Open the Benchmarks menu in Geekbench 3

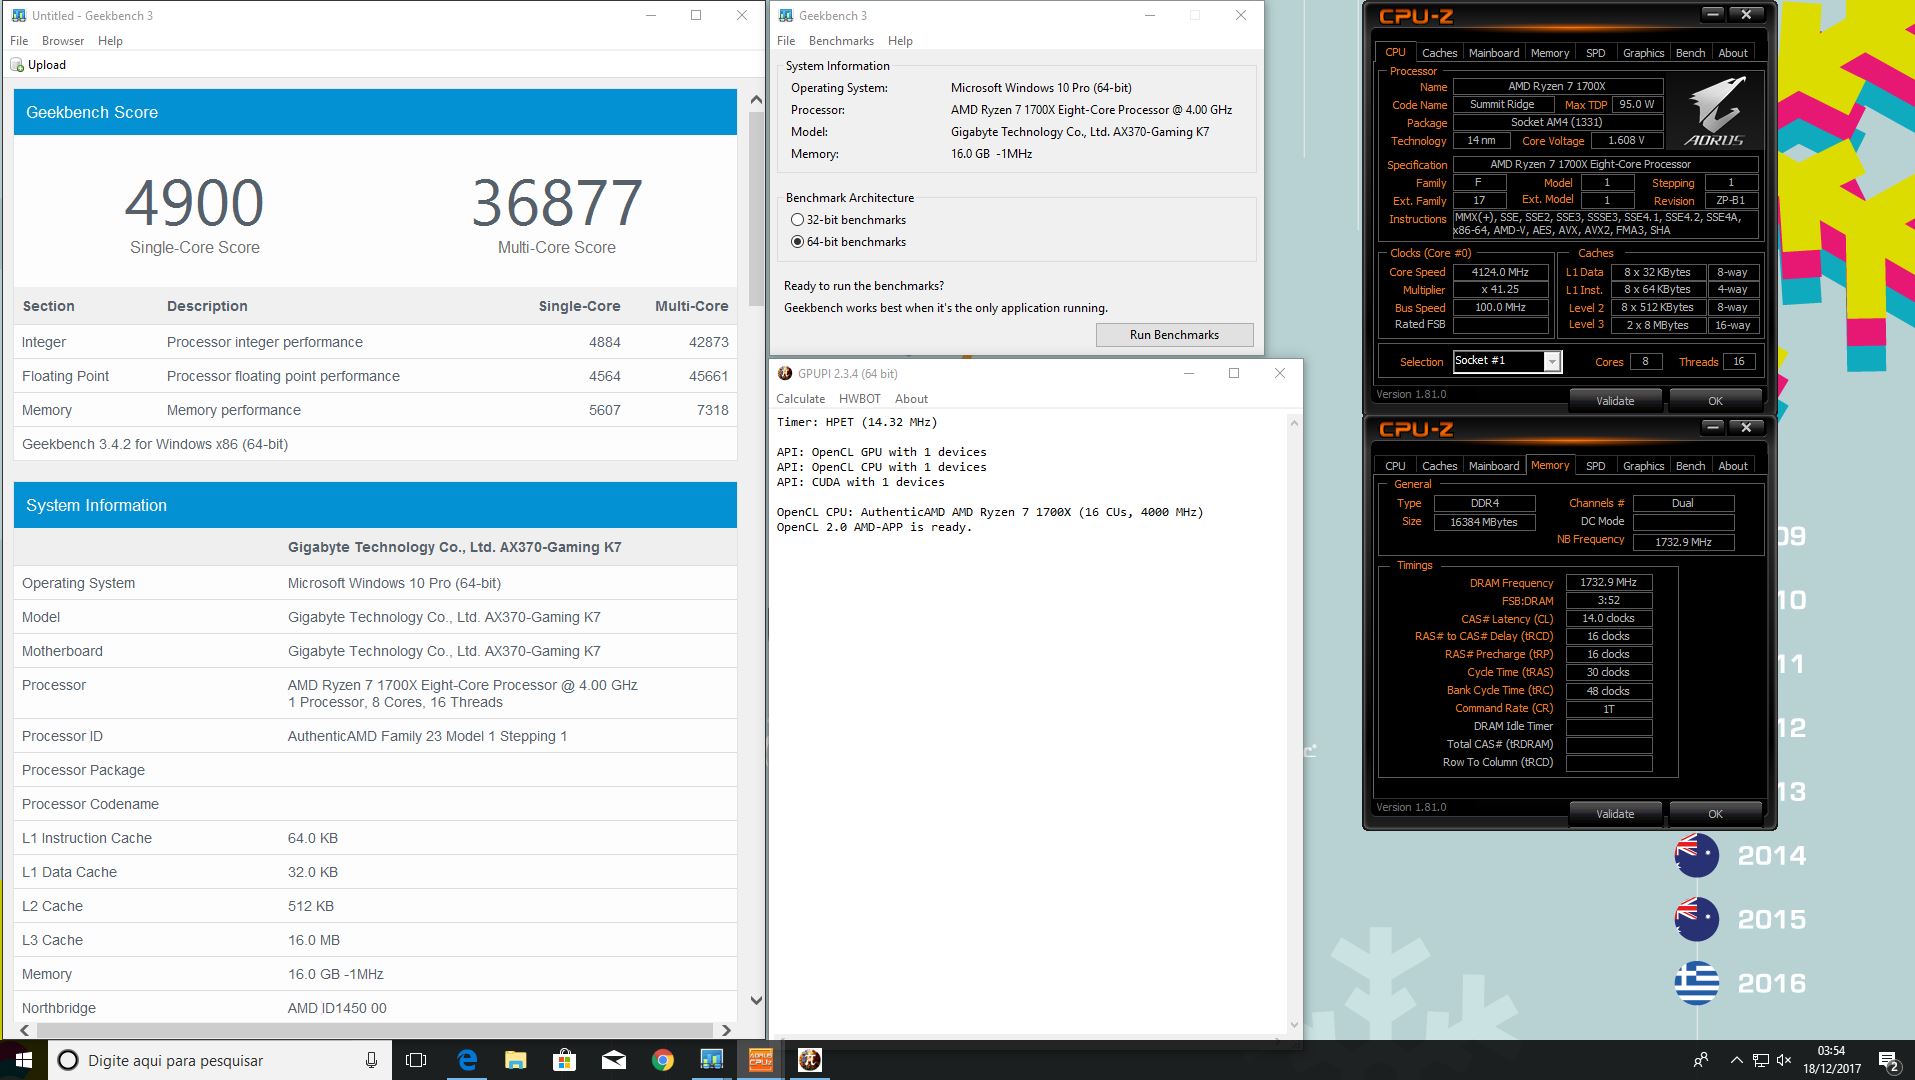tap(841, 41)
